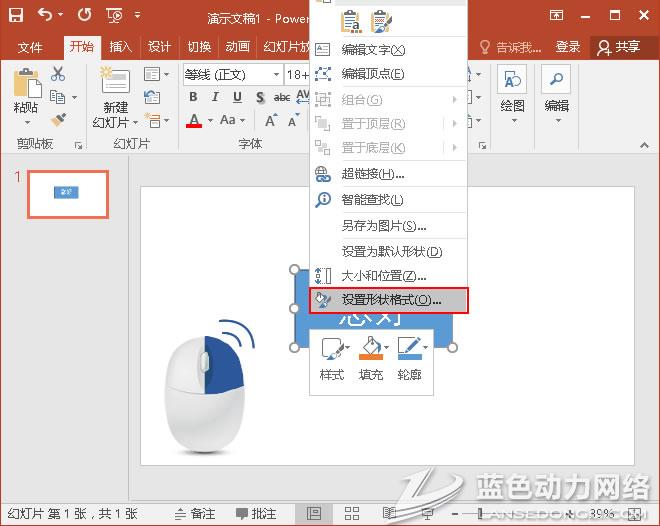Select slide 1 thumbnail
Viewport: 660px width, 526px height.
(x=67, y=193)
